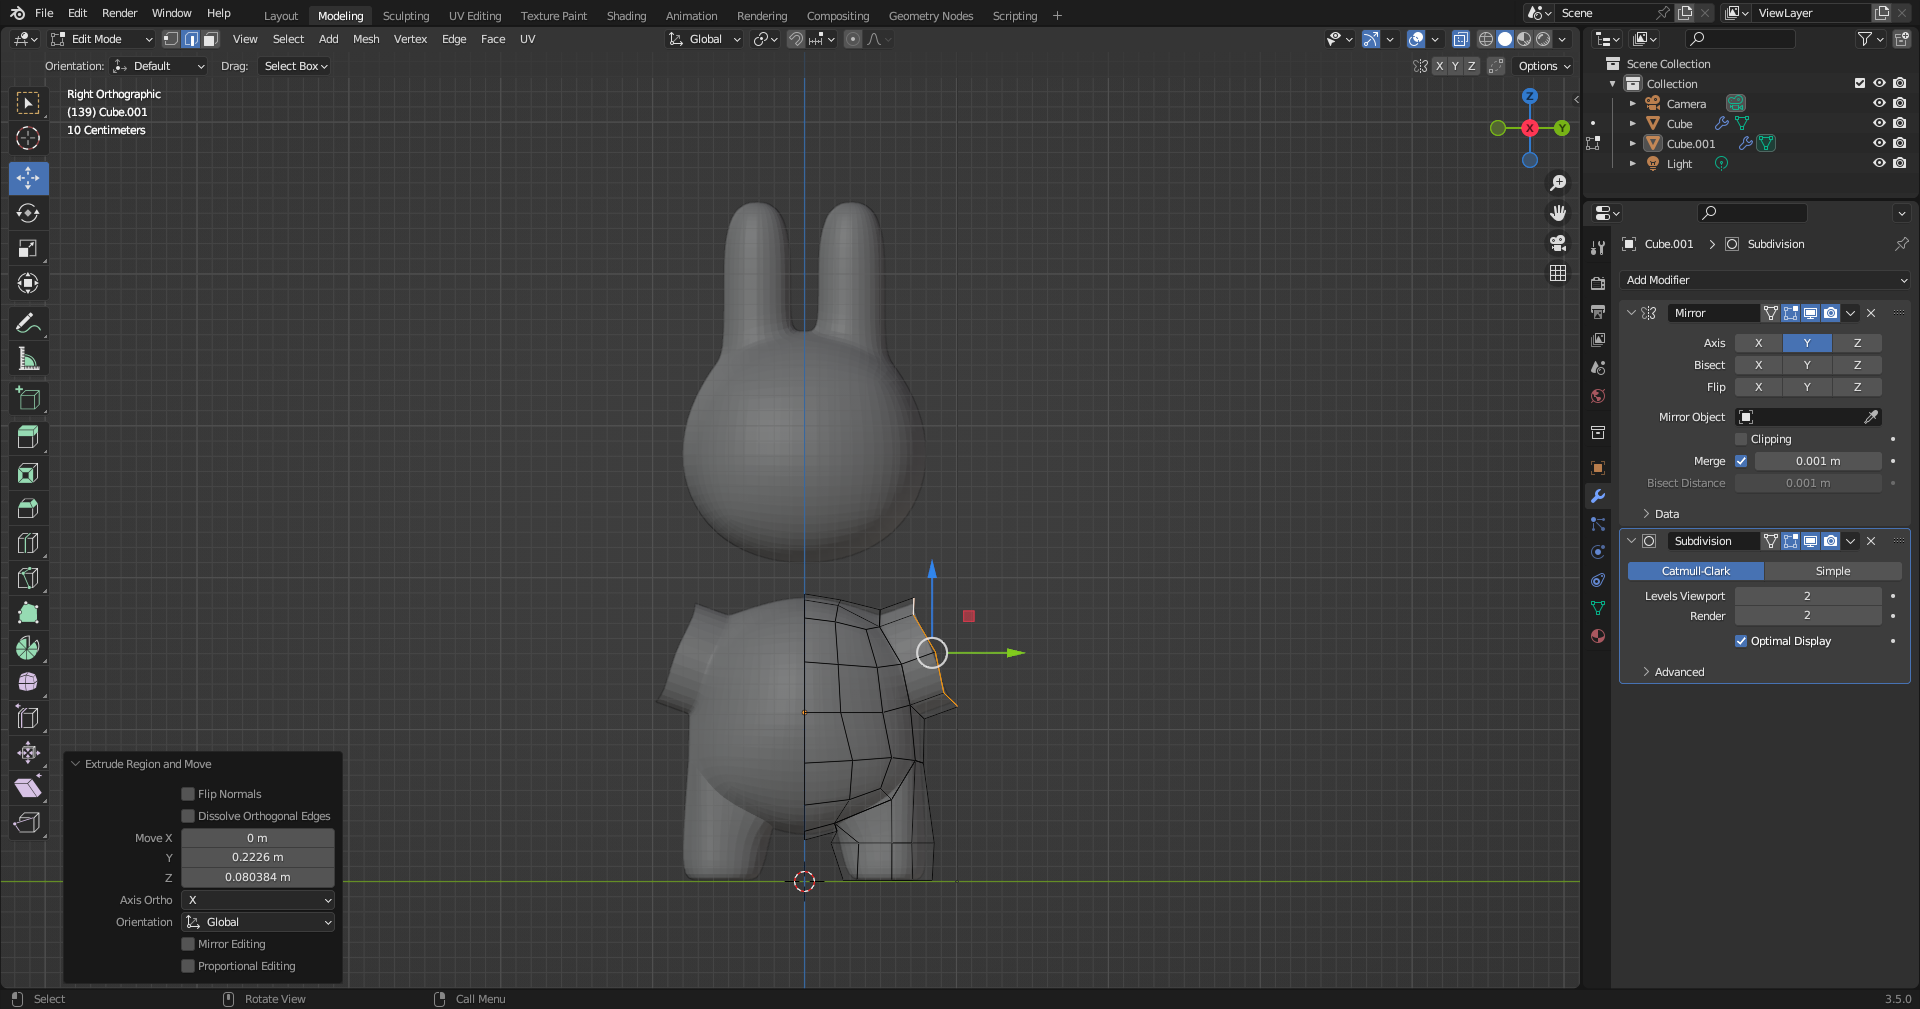The width and height of the screenshot is (1920, 1009).
Task: Open the Axis Ortho X dropdown
Action: click(258, 900)
